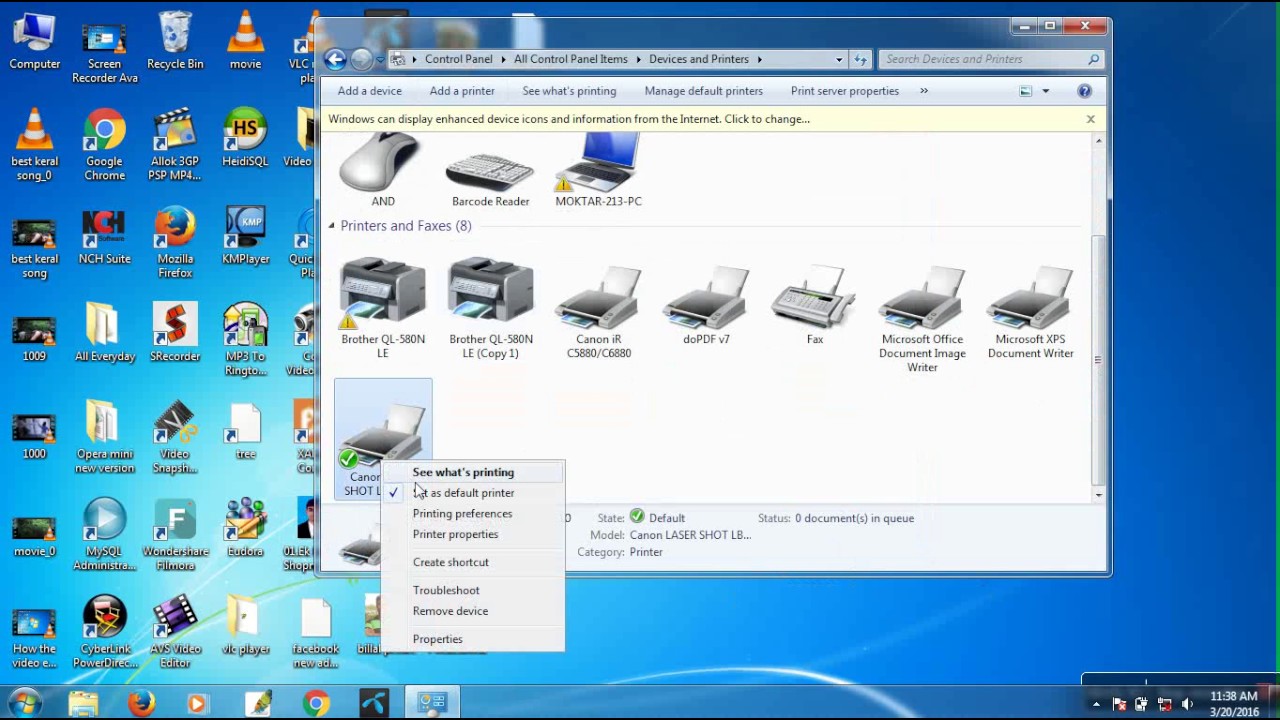1280x720 pixels.
Task: Open Chrome from the taskbar
Action: [316, 704]
